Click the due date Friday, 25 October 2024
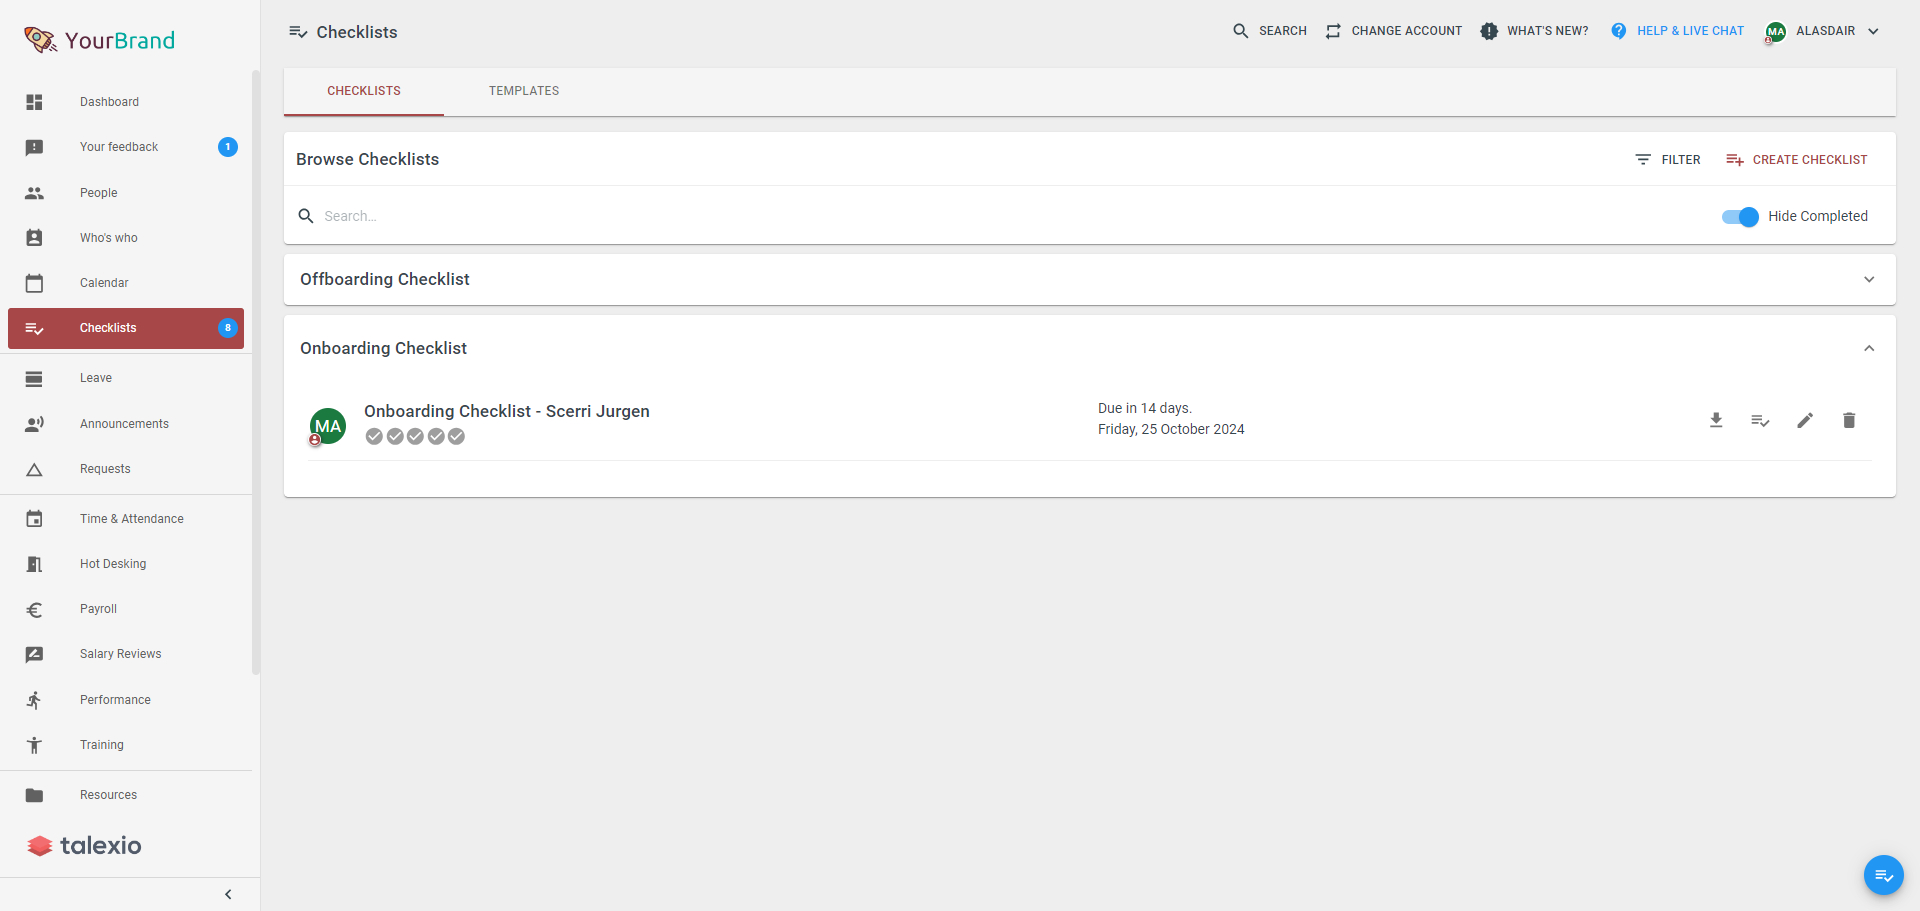Screen dimensions: 1920x911 pos(1171,429)
